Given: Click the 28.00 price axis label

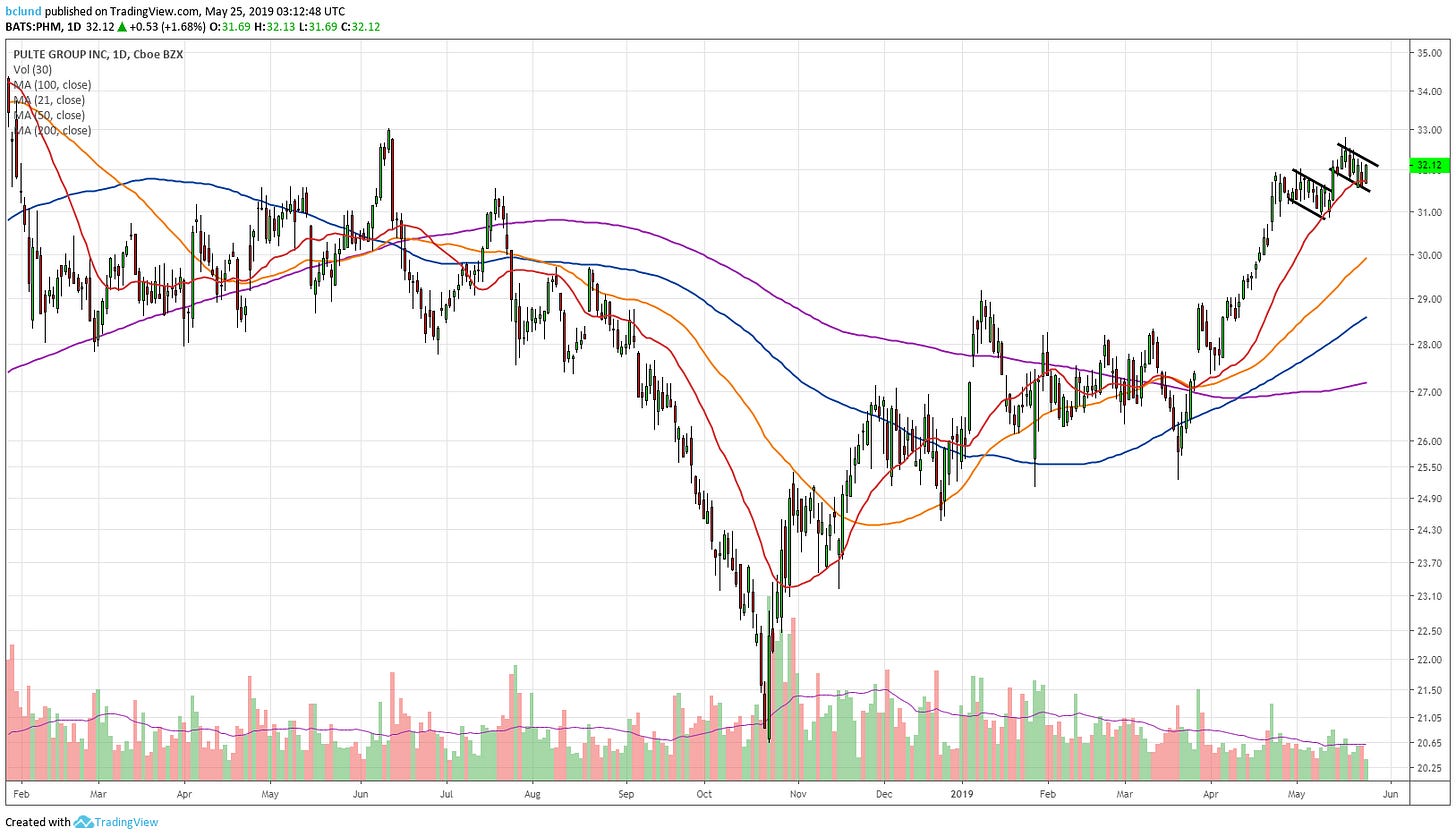Looking at the screenshot, I should click(1428, 345).
